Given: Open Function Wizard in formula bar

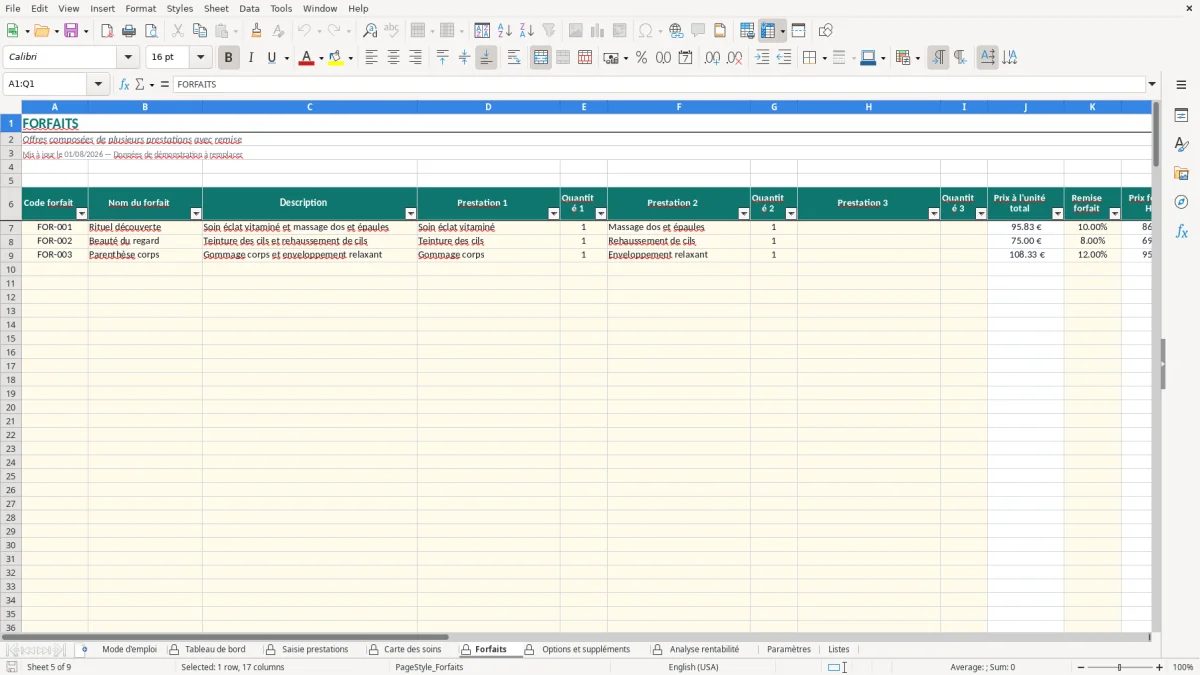Looking at the screenshot, I should (124, 85).
